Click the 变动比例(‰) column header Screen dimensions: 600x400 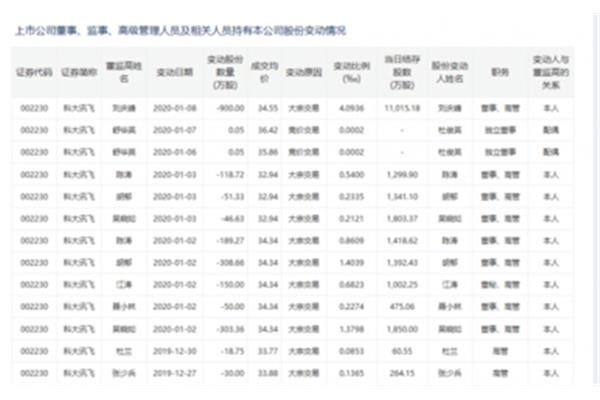click(x=352, y=72)
